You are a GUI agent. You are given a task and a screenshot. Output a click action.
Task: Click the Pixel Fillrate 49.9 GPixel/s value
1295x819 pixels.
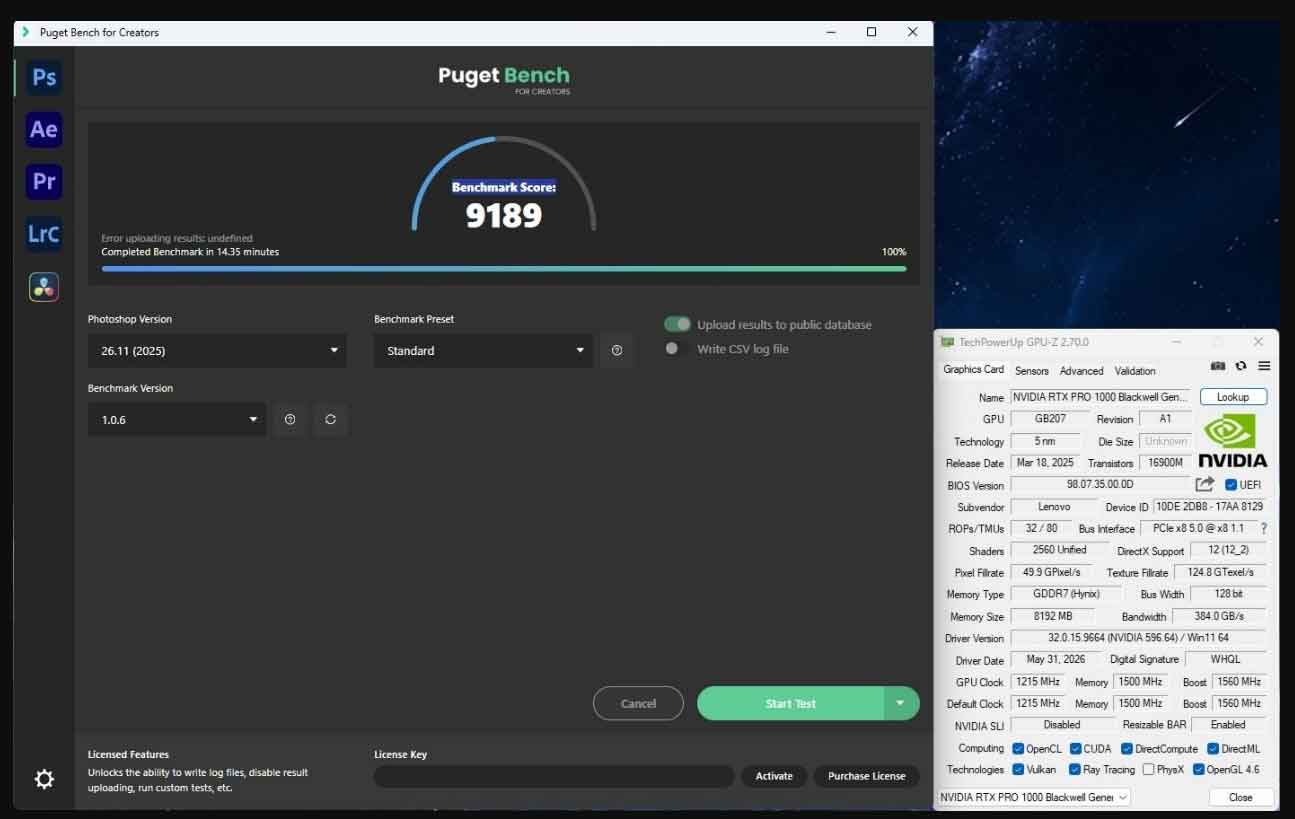coord(1052,572)
